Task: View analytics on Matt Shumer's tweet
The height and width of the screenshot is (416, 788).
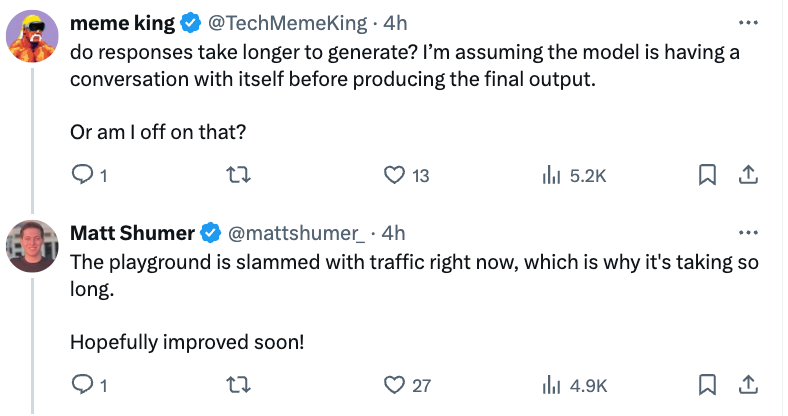Action: [x=549, y=384]
